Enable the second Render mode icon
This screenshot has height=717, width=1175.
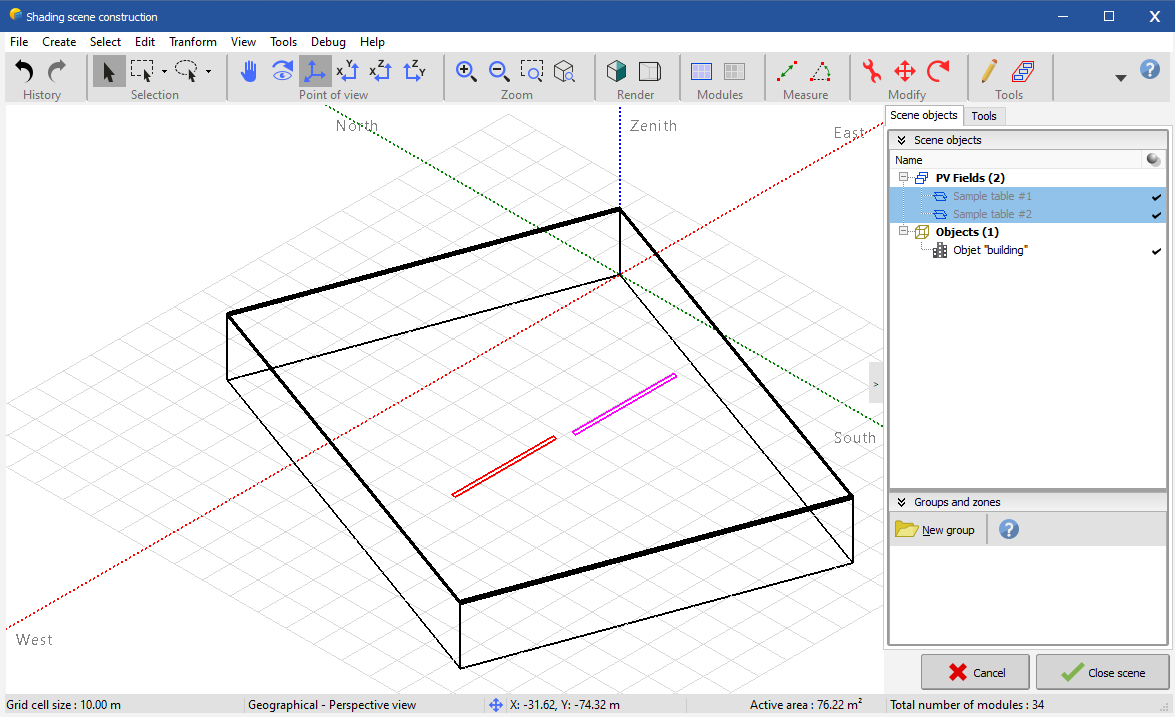coord(650,71)
